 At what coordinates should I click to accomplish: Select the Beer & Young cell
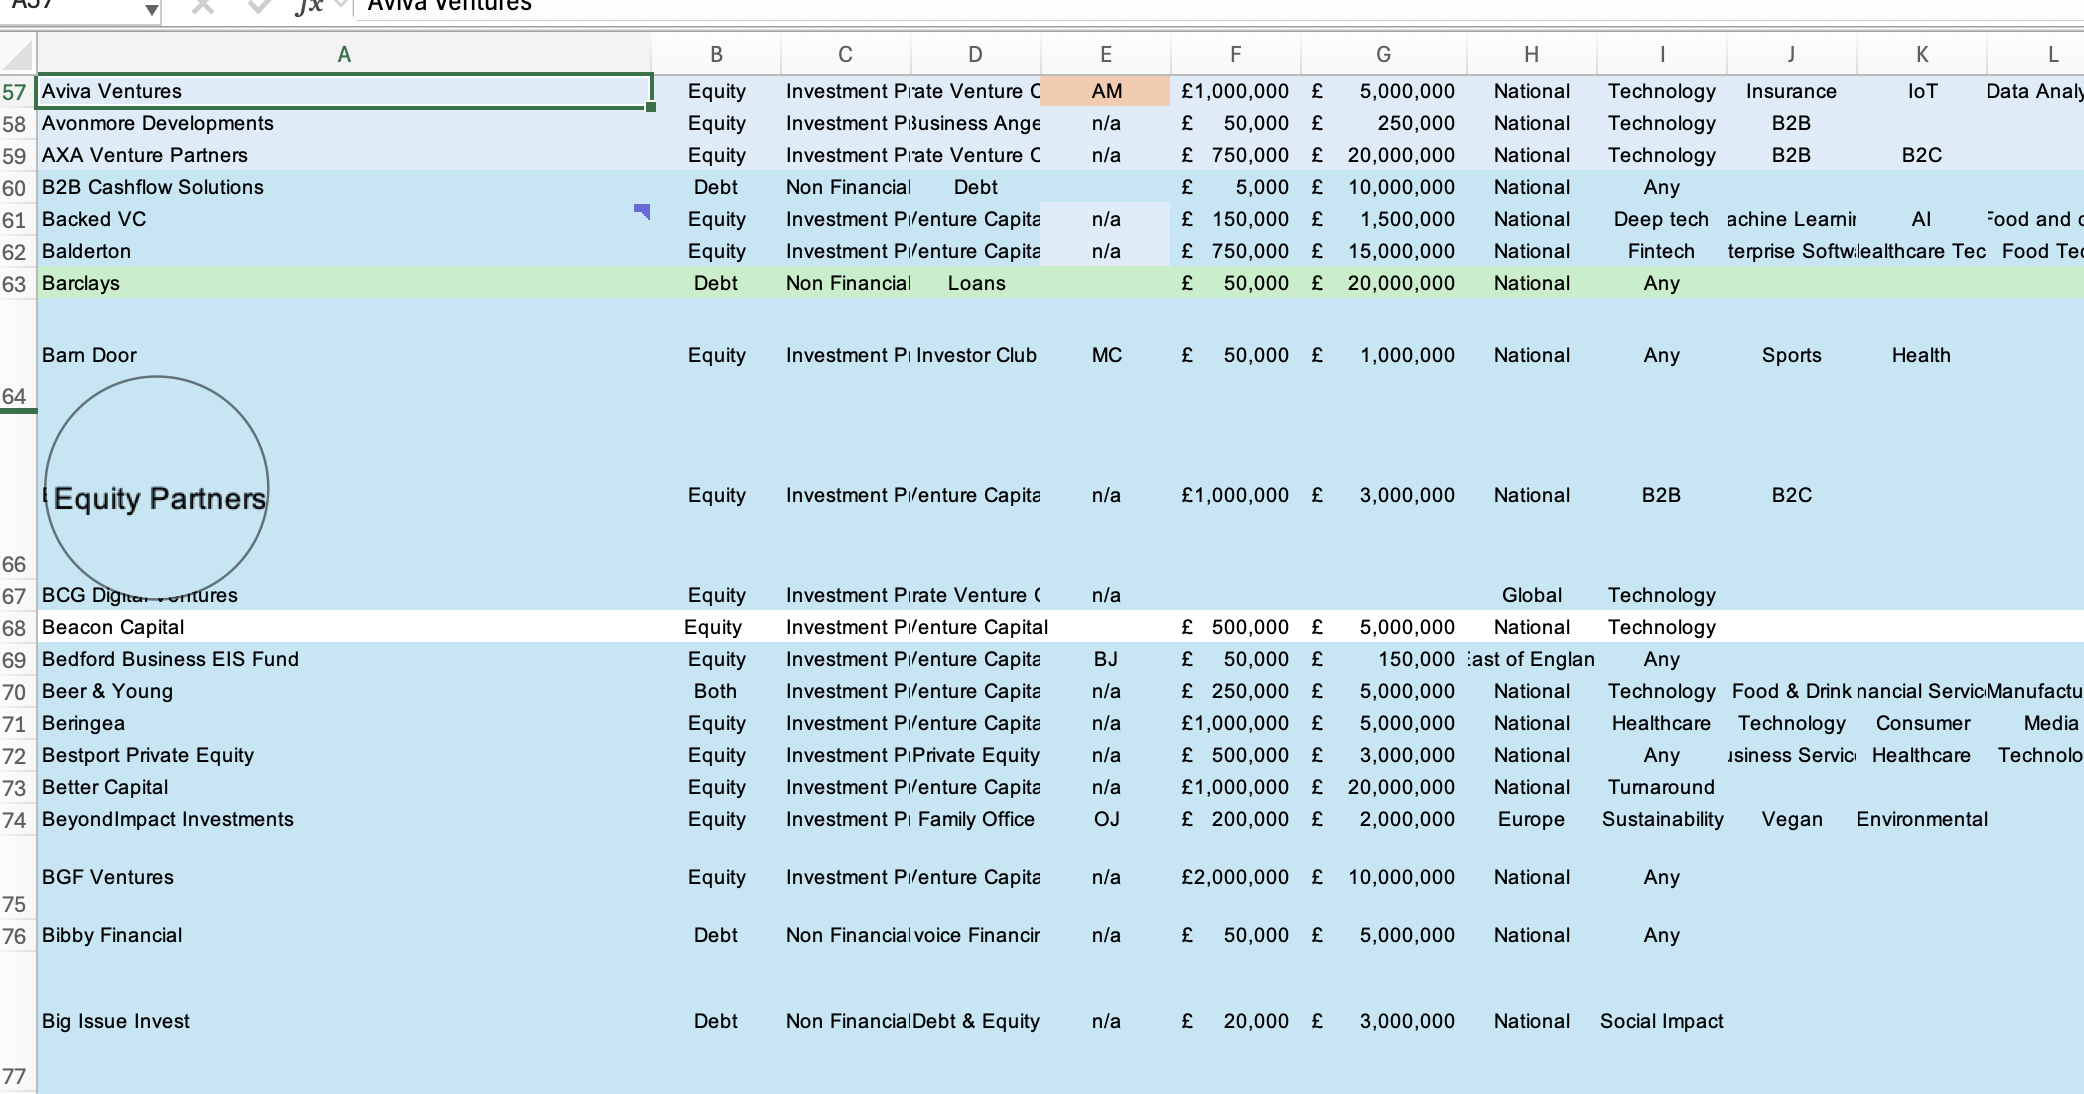point(344,691)
